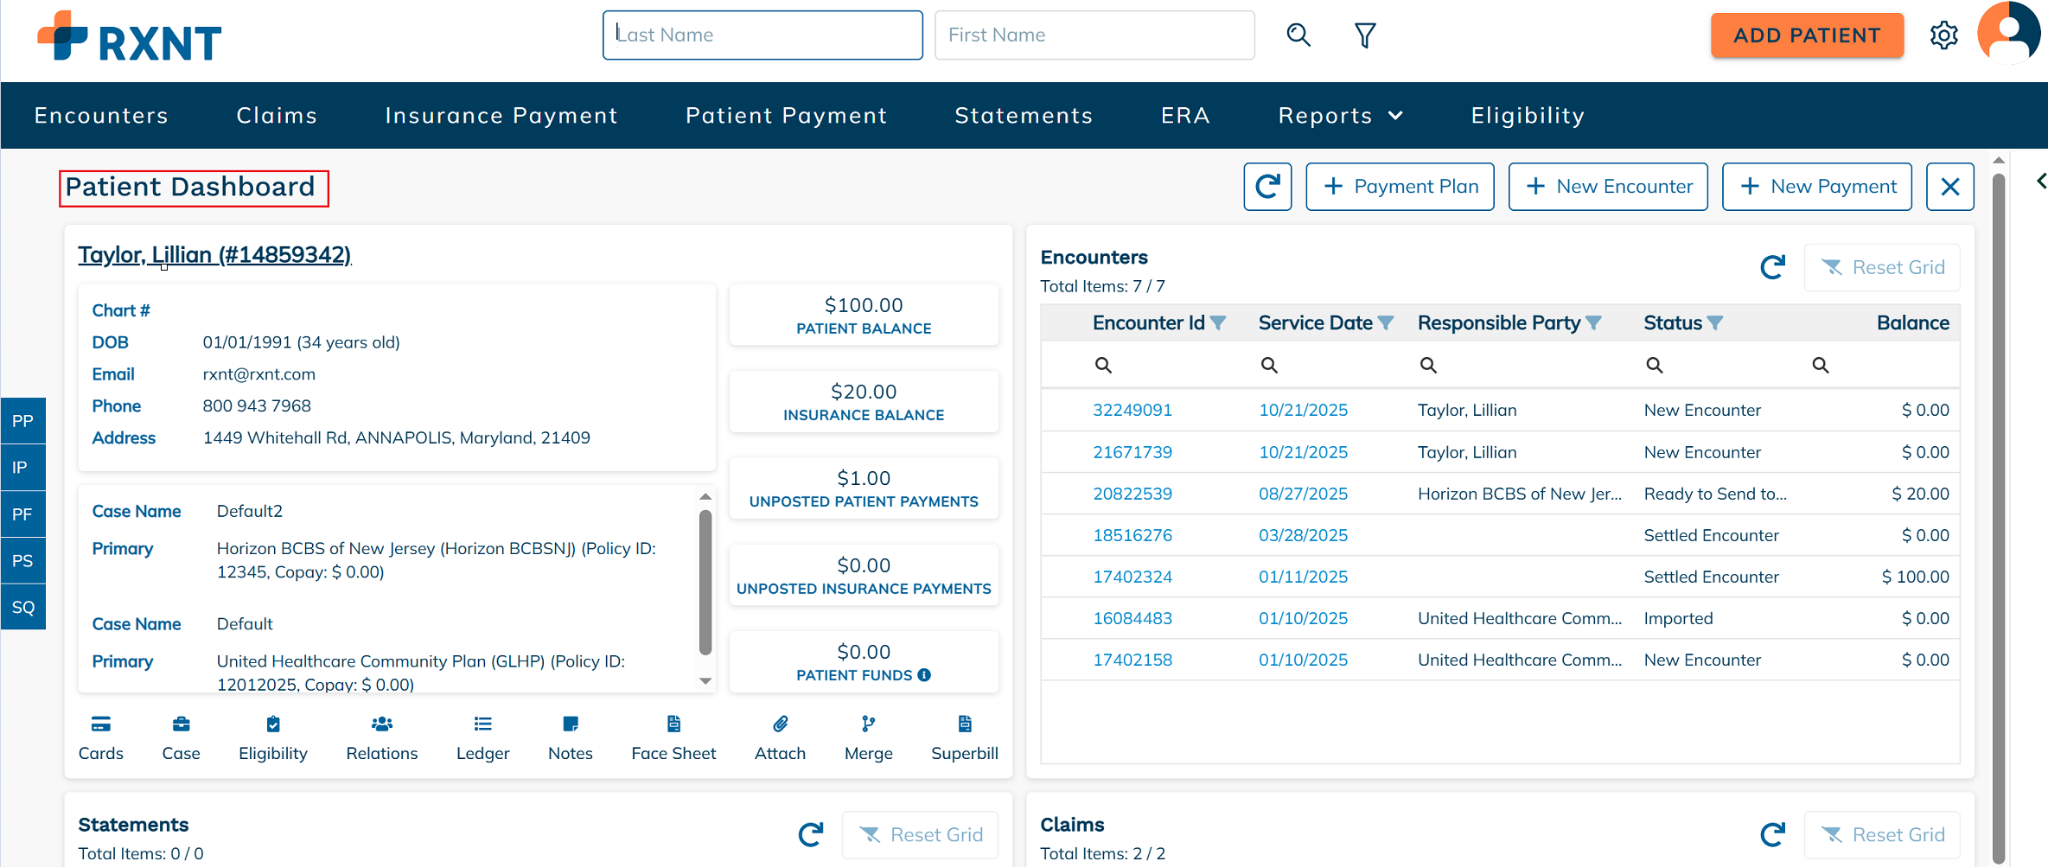Screen dimensions: 2048x867
Task: Open encounter 32249091 link
Action: point(1132,410)
